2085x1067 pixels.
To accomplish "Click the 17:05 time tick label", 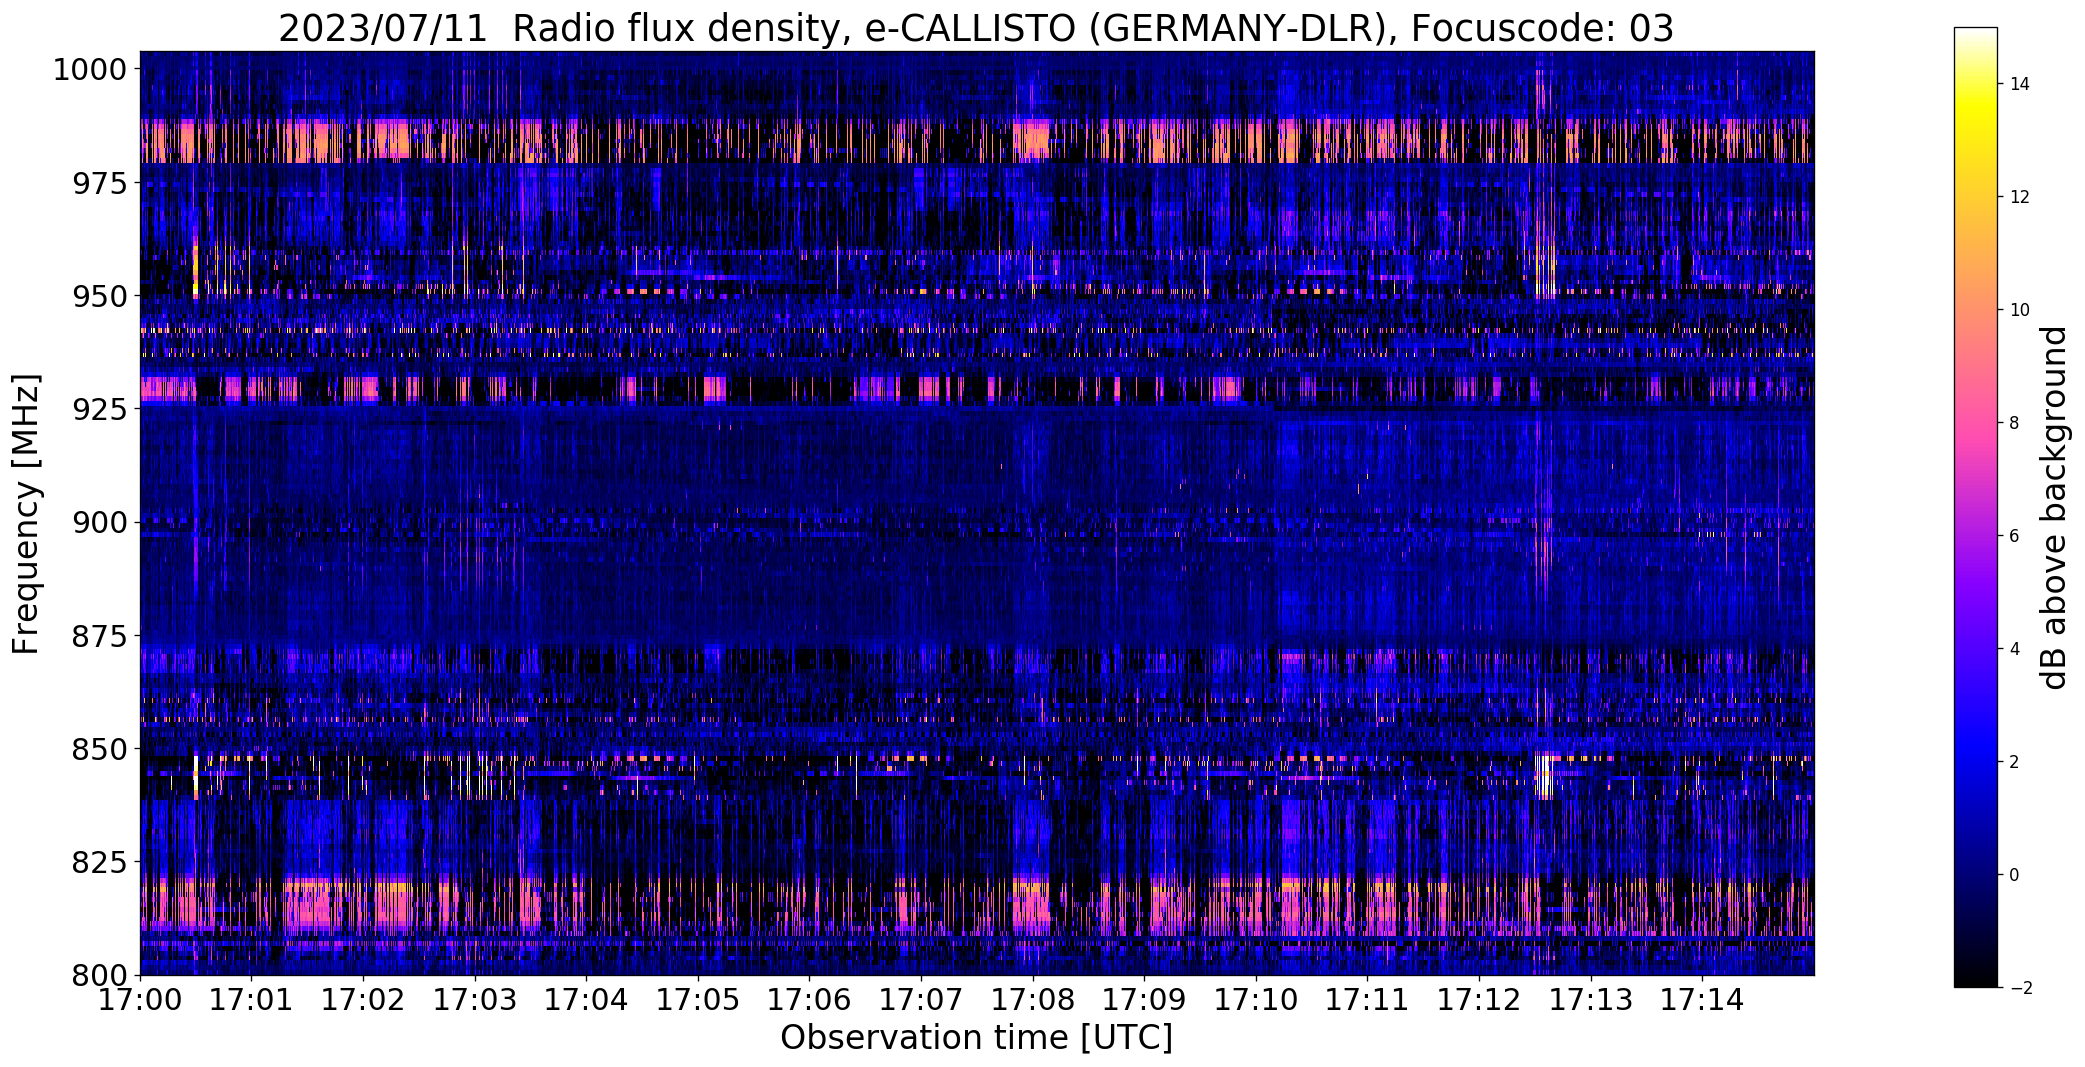I will 698,999.
